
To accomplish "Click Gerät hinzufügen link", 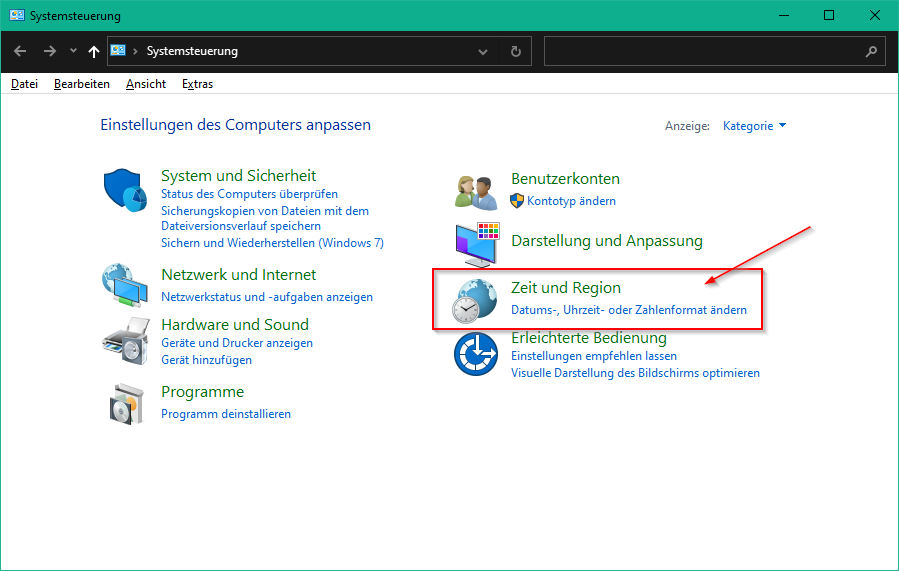I will click(x=206, y=360).
